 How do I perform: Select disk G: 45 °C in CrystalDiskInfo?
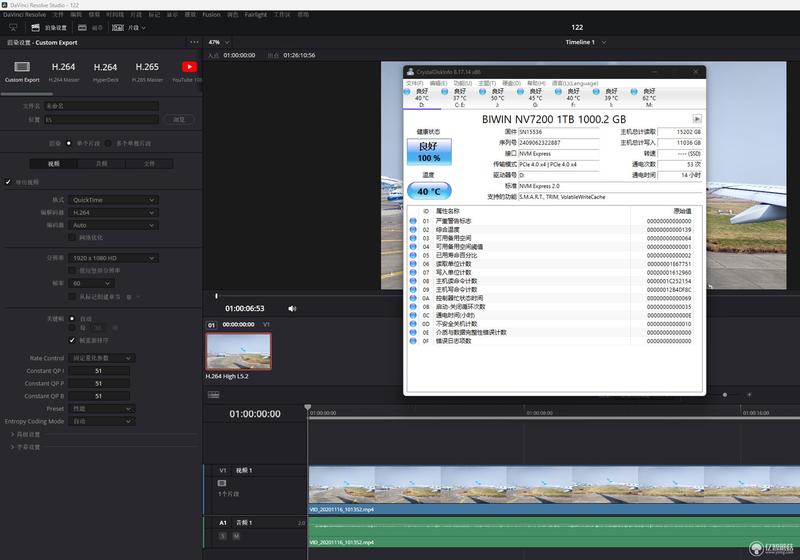click(535, 97)
